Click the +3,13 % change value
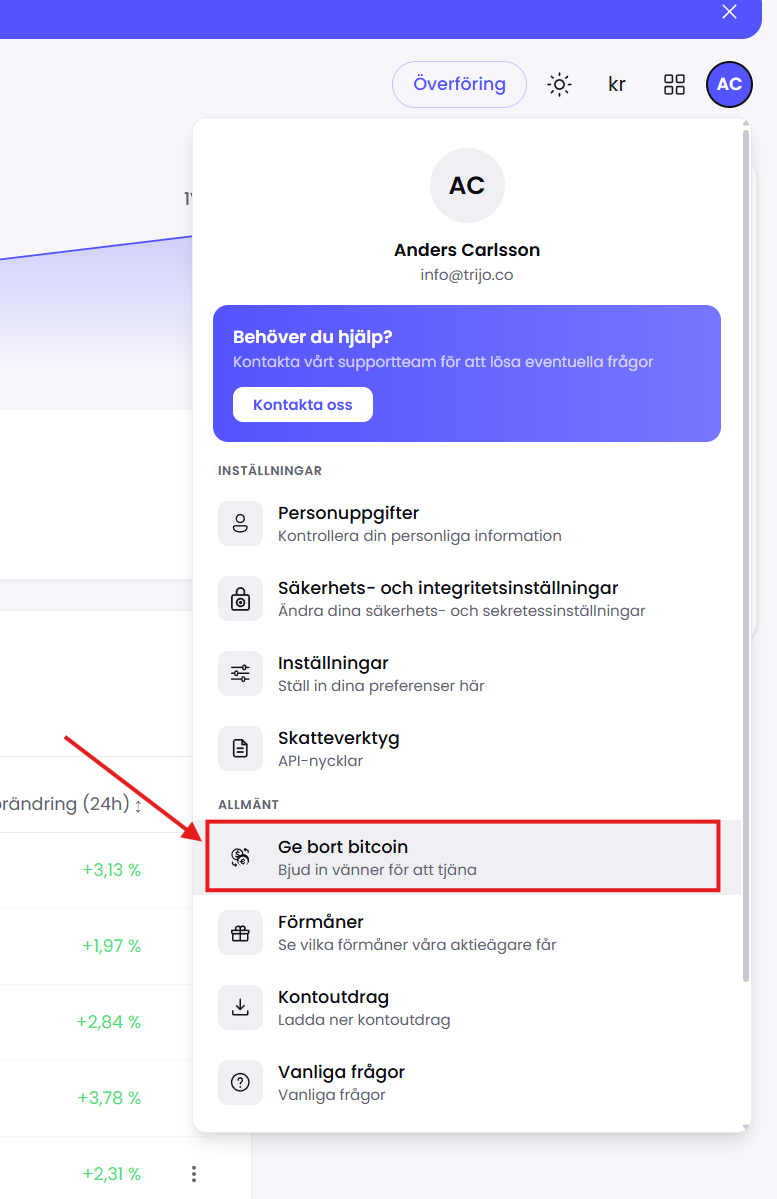This screenshot has width=777, height=1199. pos(112,870)
